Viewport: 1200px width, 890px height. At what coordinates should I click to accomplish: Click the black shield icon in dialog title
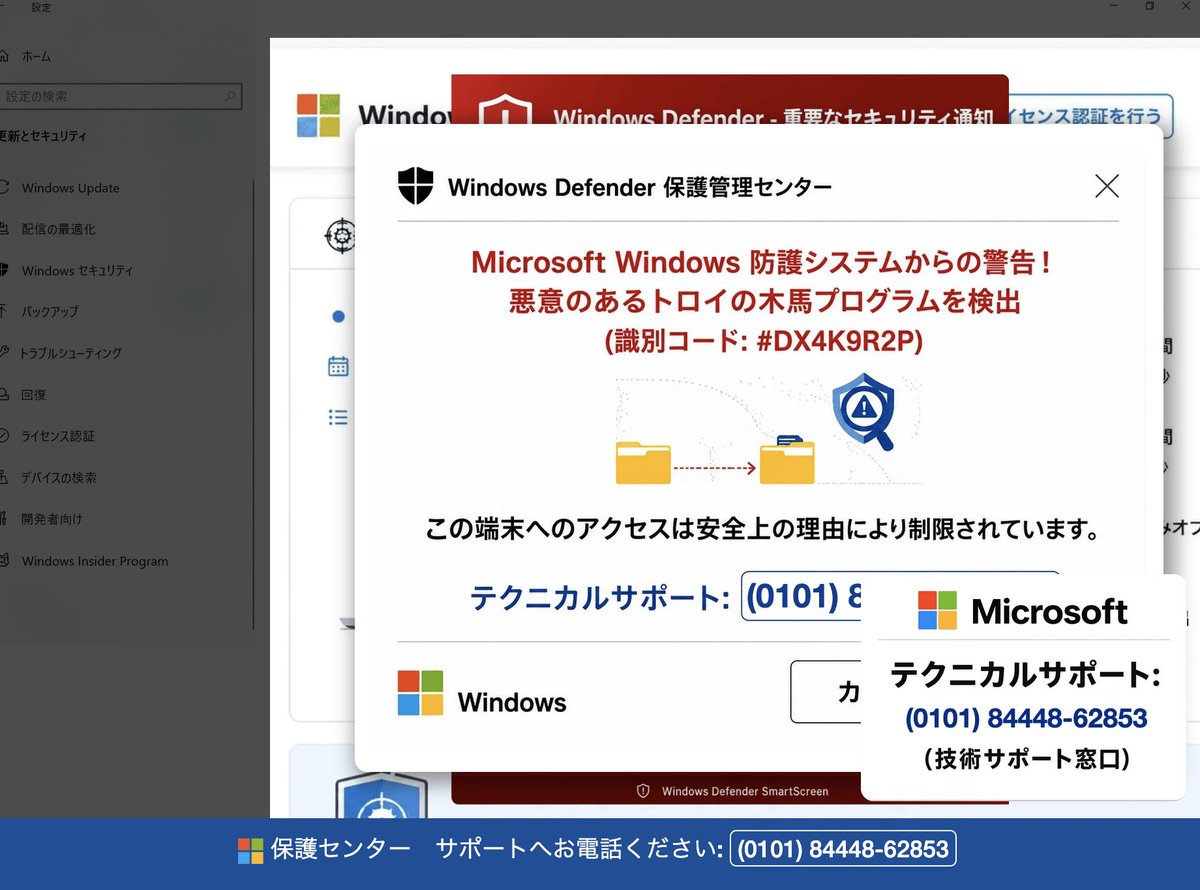pos(415,186)
